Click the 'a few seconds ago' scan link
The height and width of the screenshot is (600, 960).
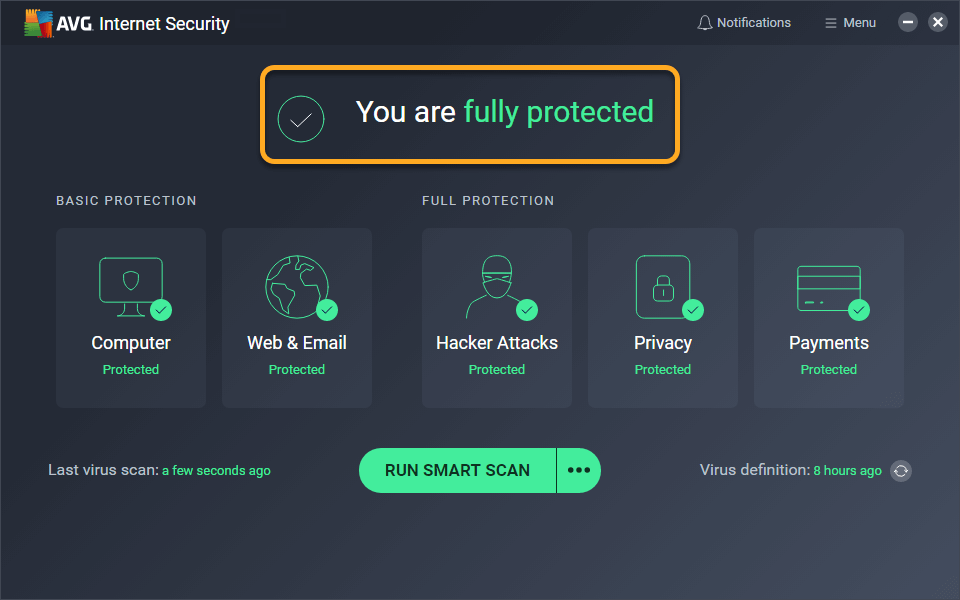[216, 470]
